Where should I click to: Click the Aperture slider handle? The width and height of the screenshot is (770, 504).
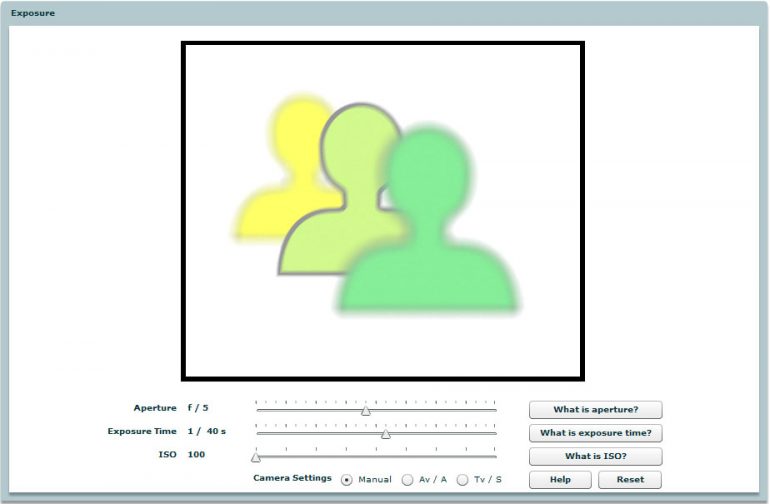pos(365,410)
